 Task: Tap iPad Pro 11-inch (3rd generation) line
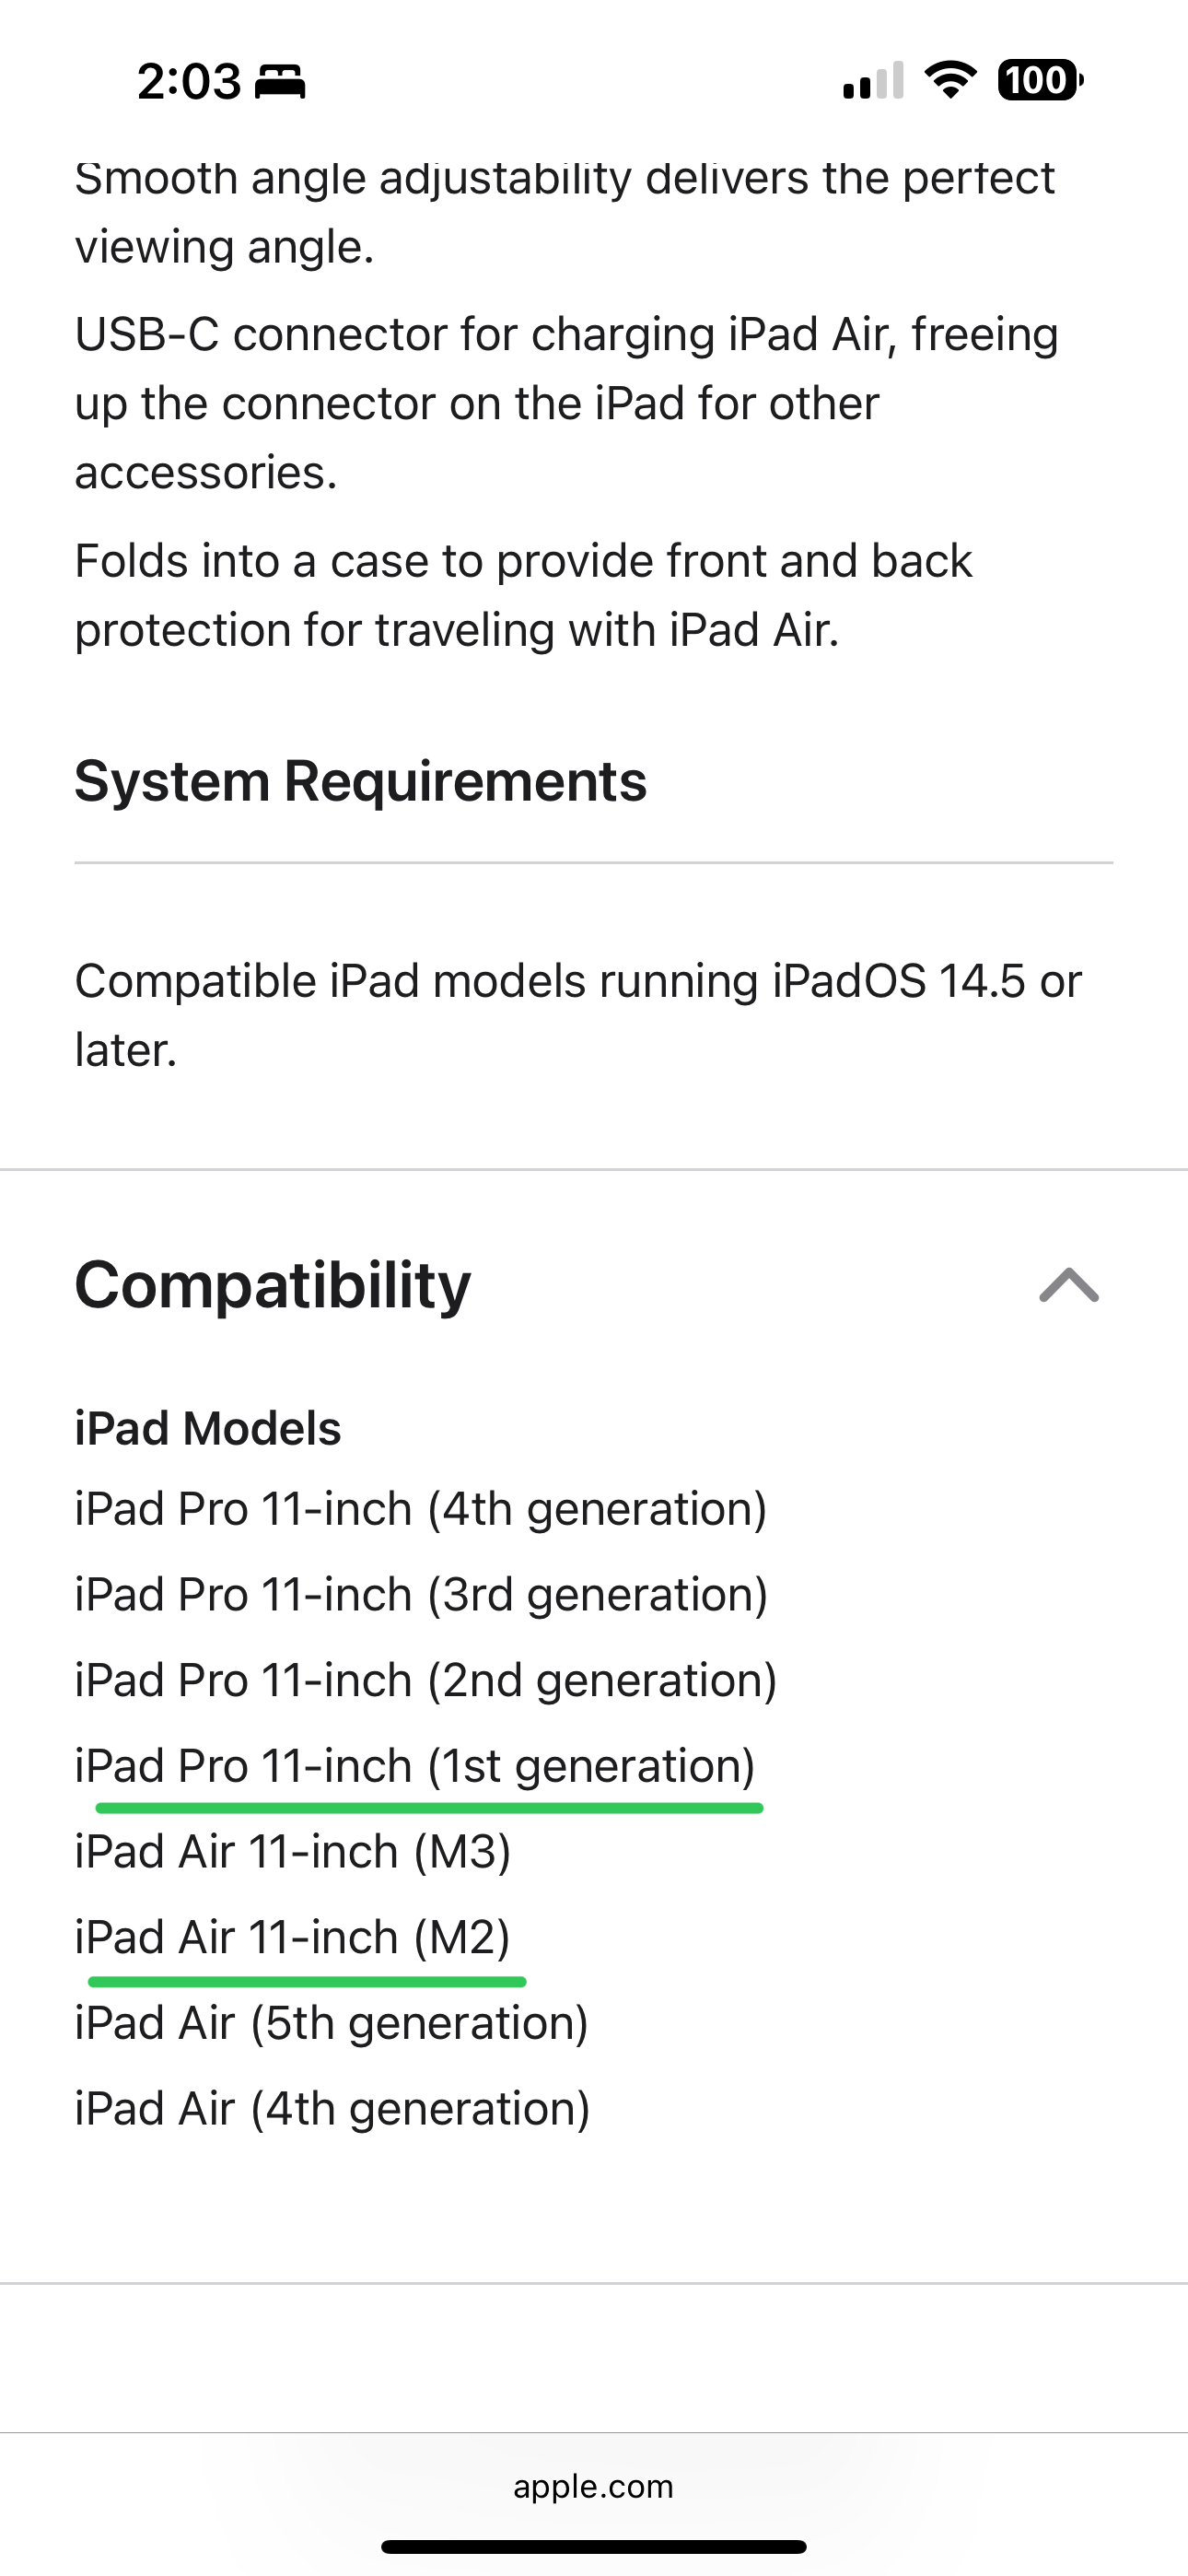coord(421,1594)
